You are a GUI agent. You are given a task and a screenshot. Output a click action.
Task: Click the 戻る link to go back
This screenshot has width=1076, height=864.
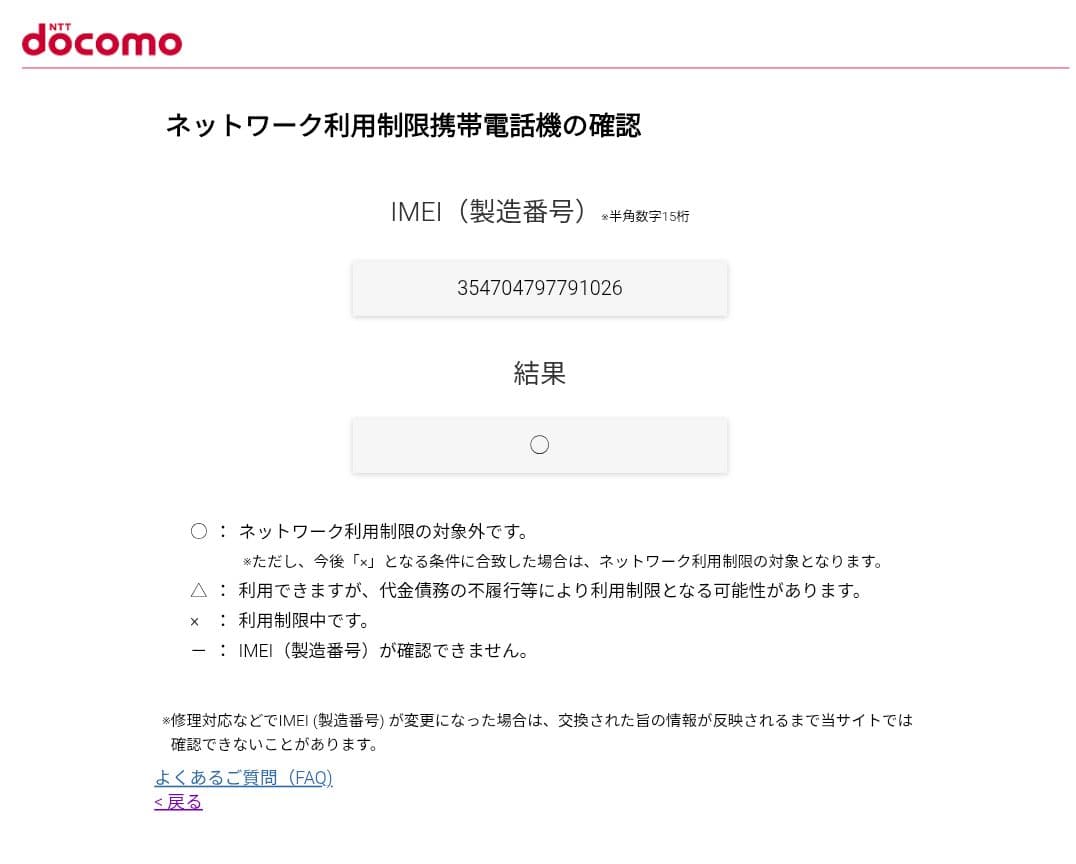(x=177, y=801)
